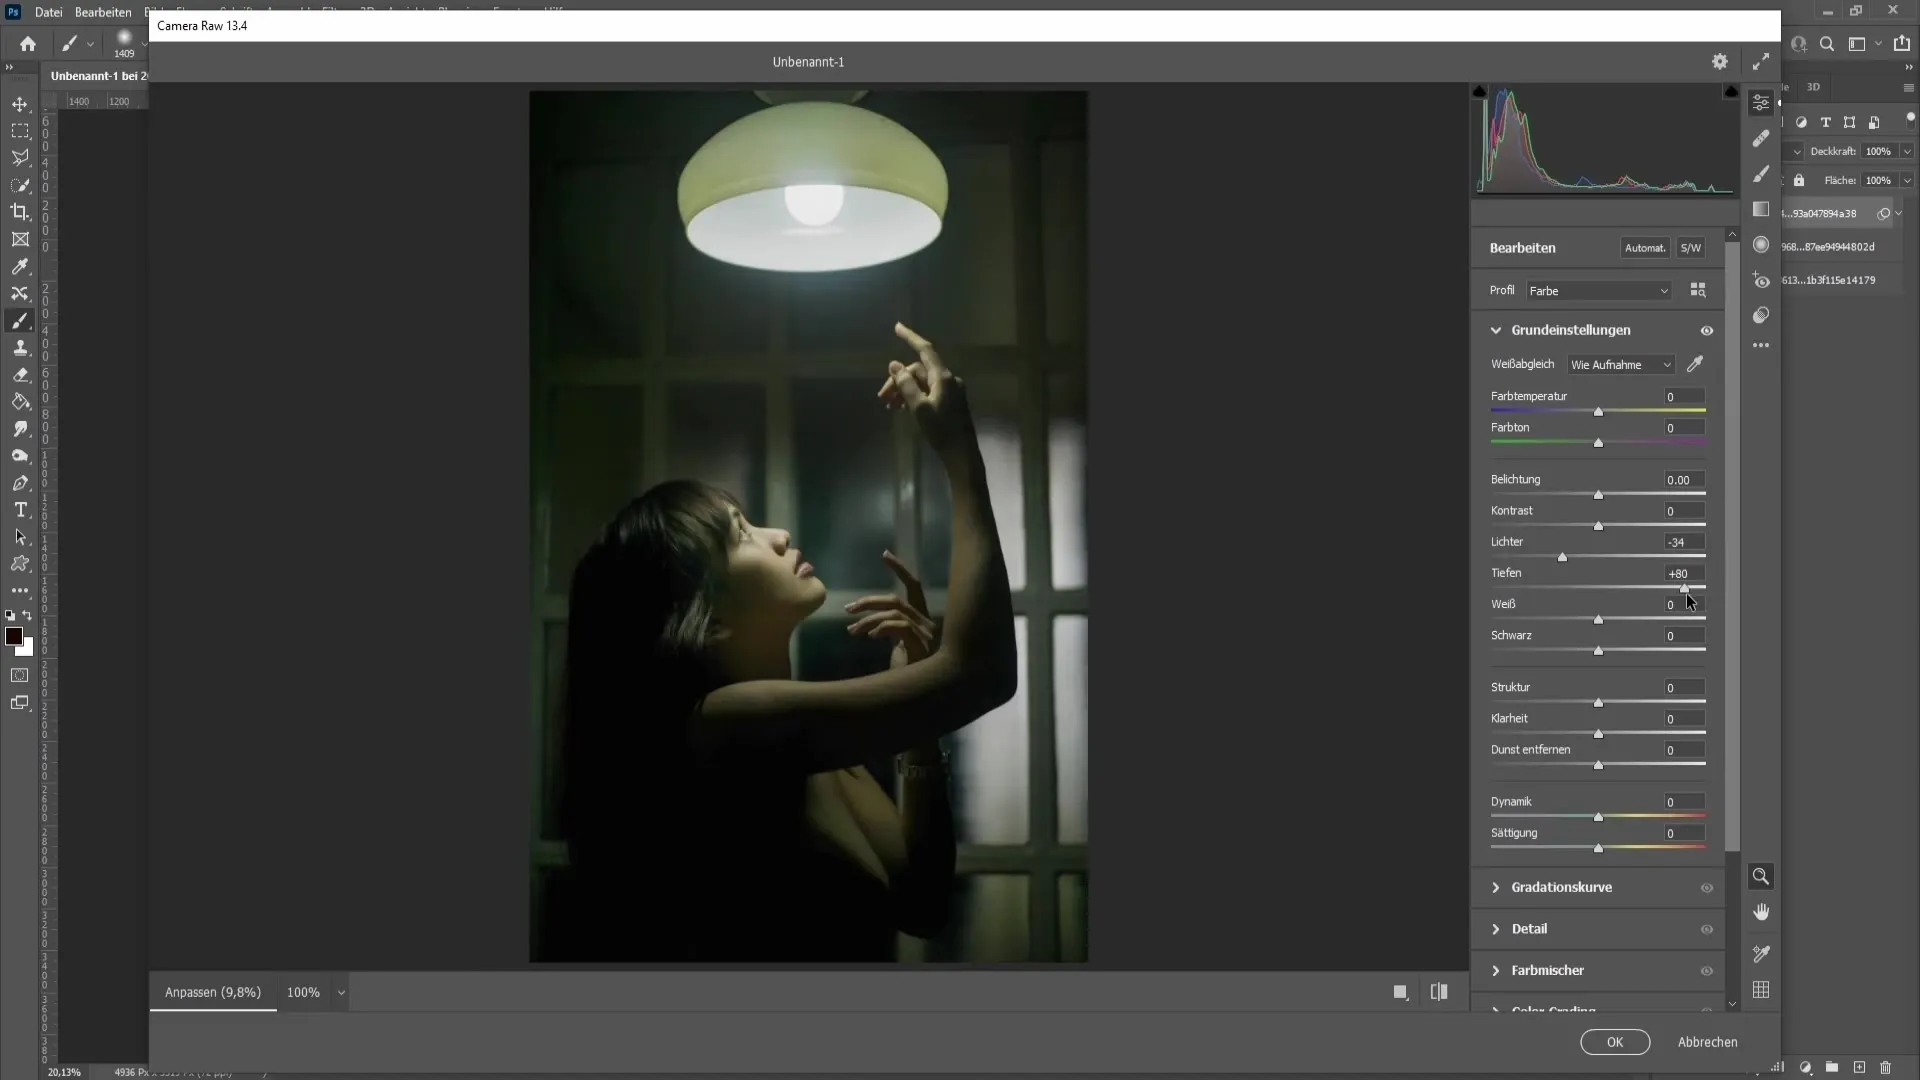Viewport: 1920px width, 1080px height.
Task: Convert to black and white with S/W
Action: [1691, 248]
